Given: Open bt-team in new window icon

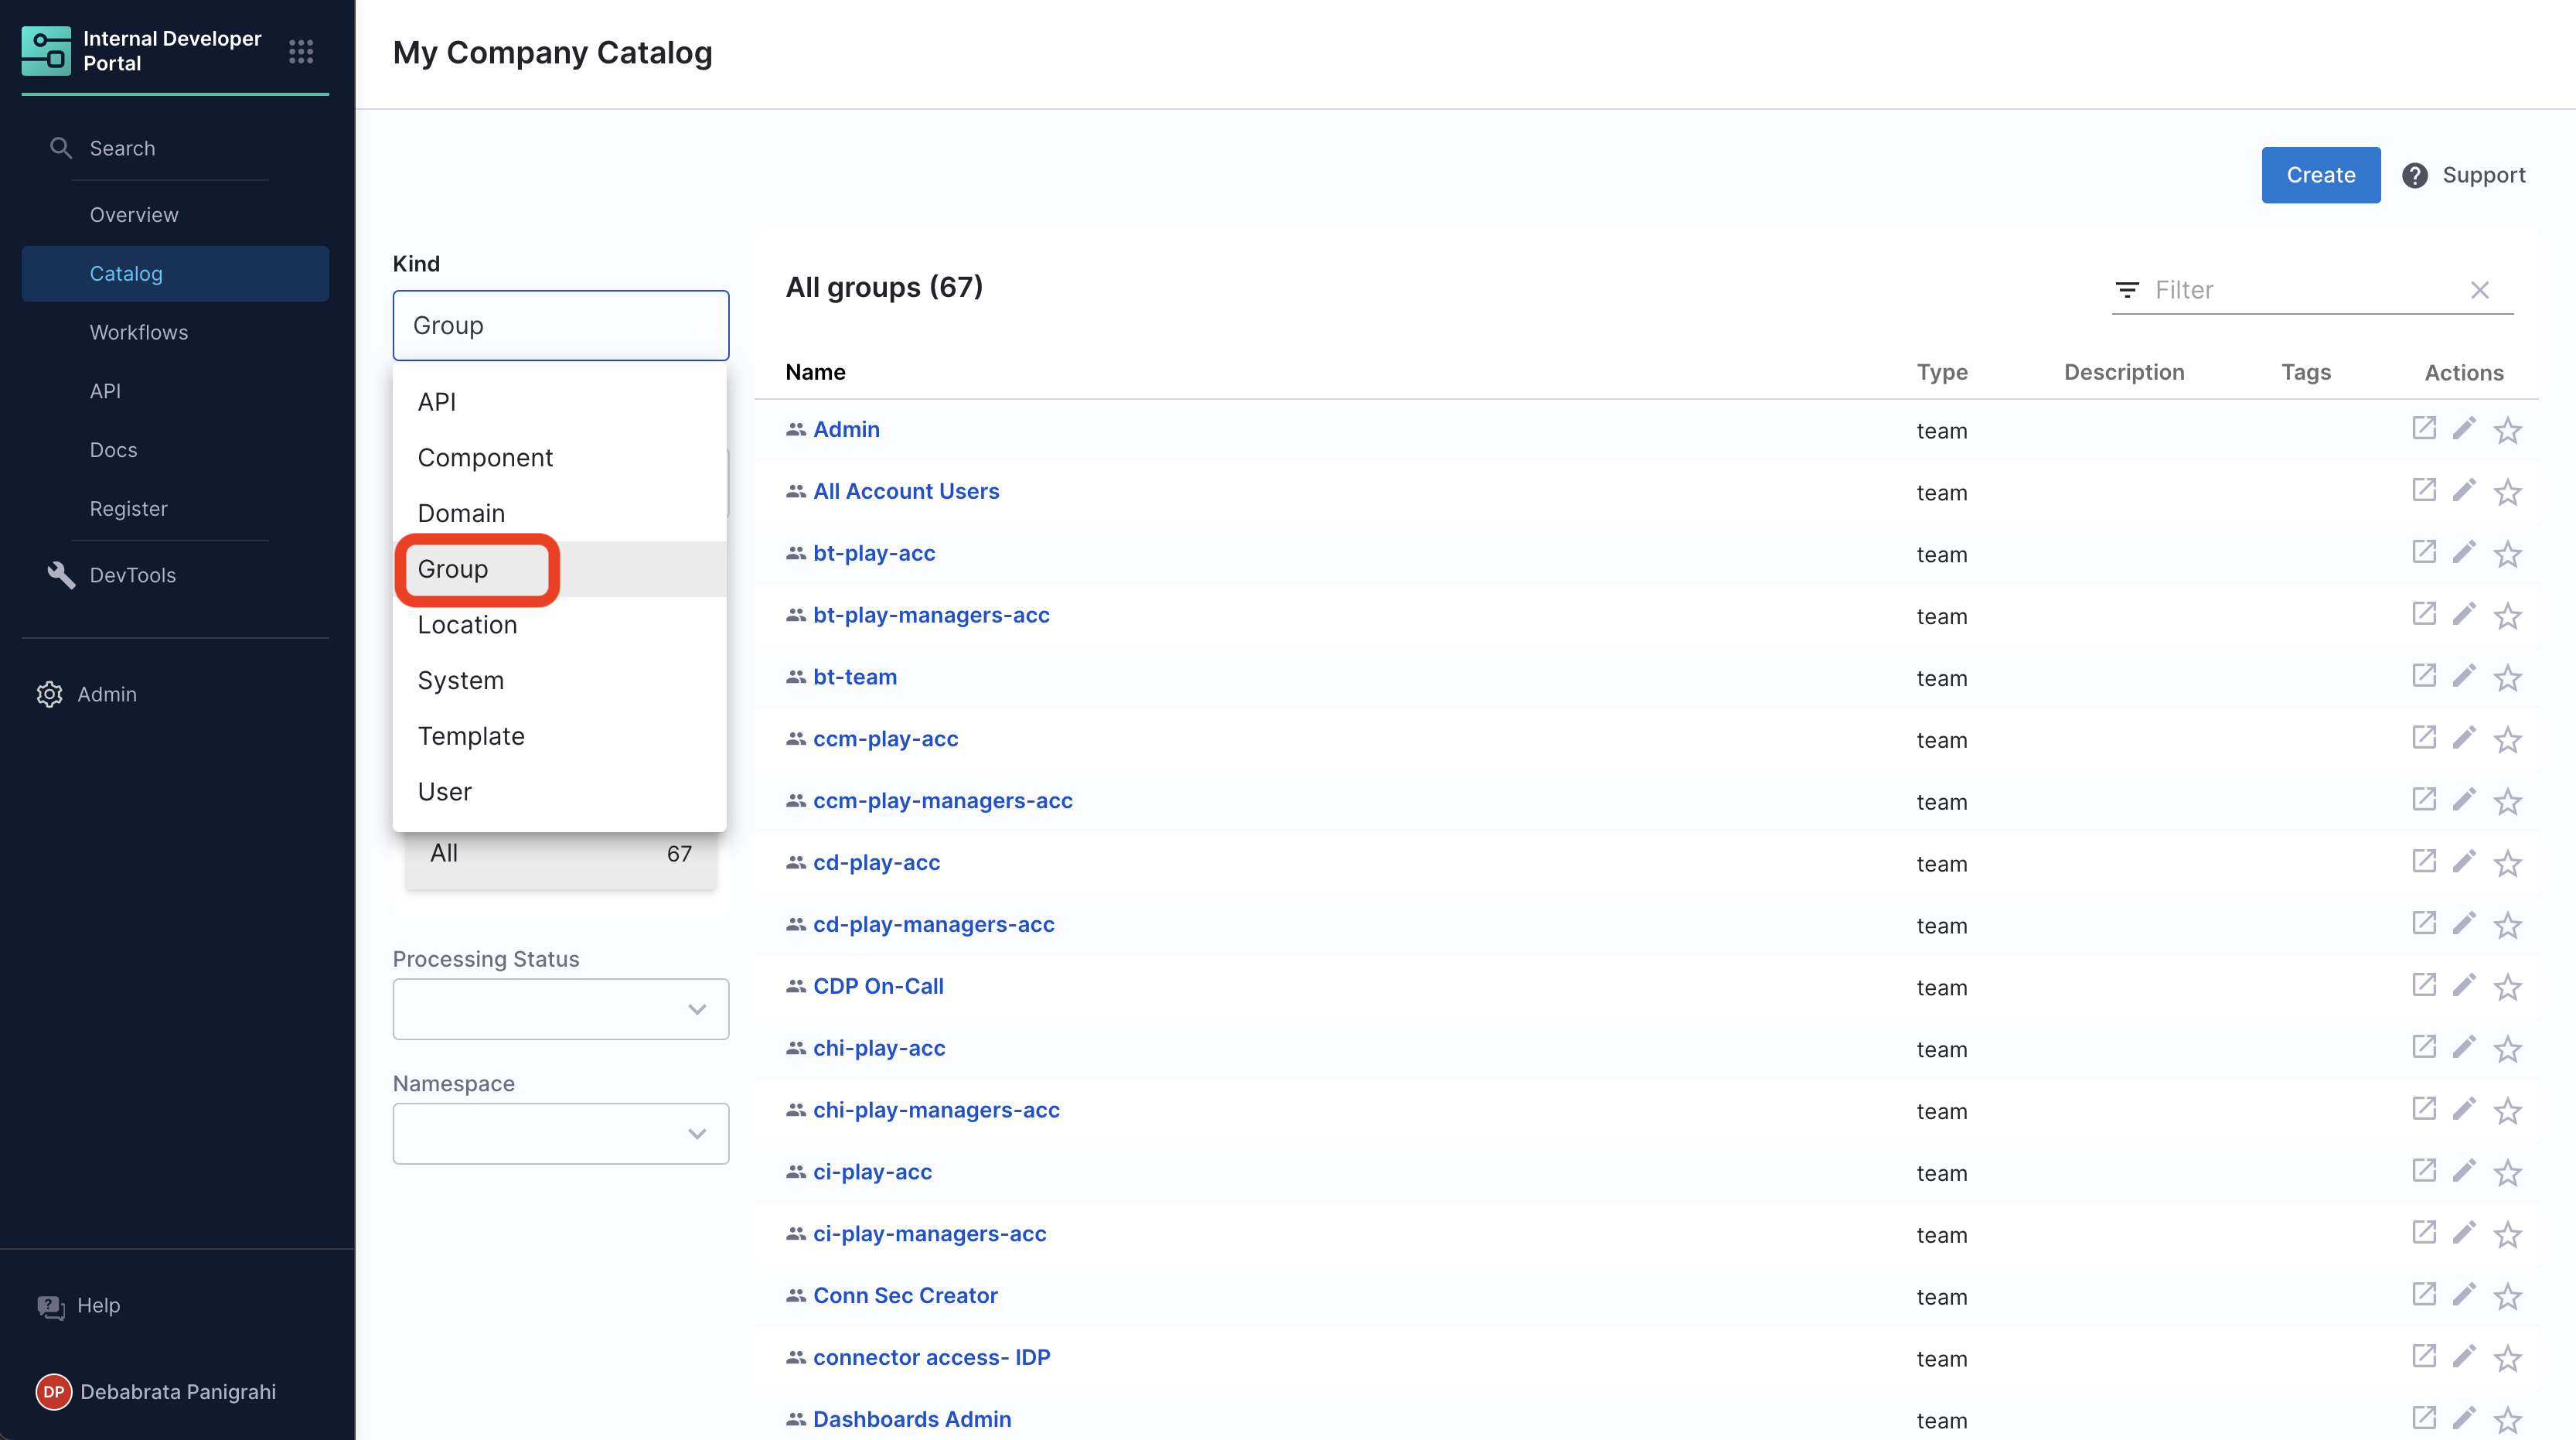Looking at the screenshot, I should [x=2423, y=676].
